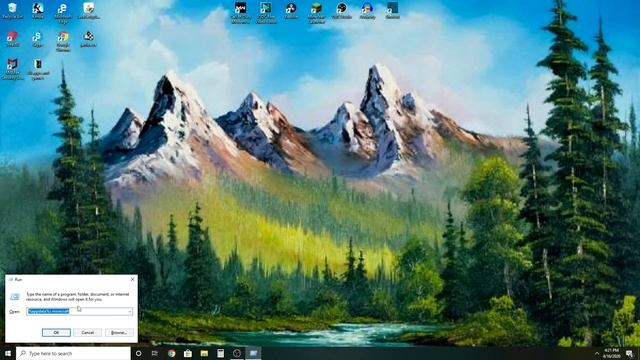Screen dimensions: 640x360
Task: Open the Skype desktop shortcut
Action: click(x=38, y=40)
